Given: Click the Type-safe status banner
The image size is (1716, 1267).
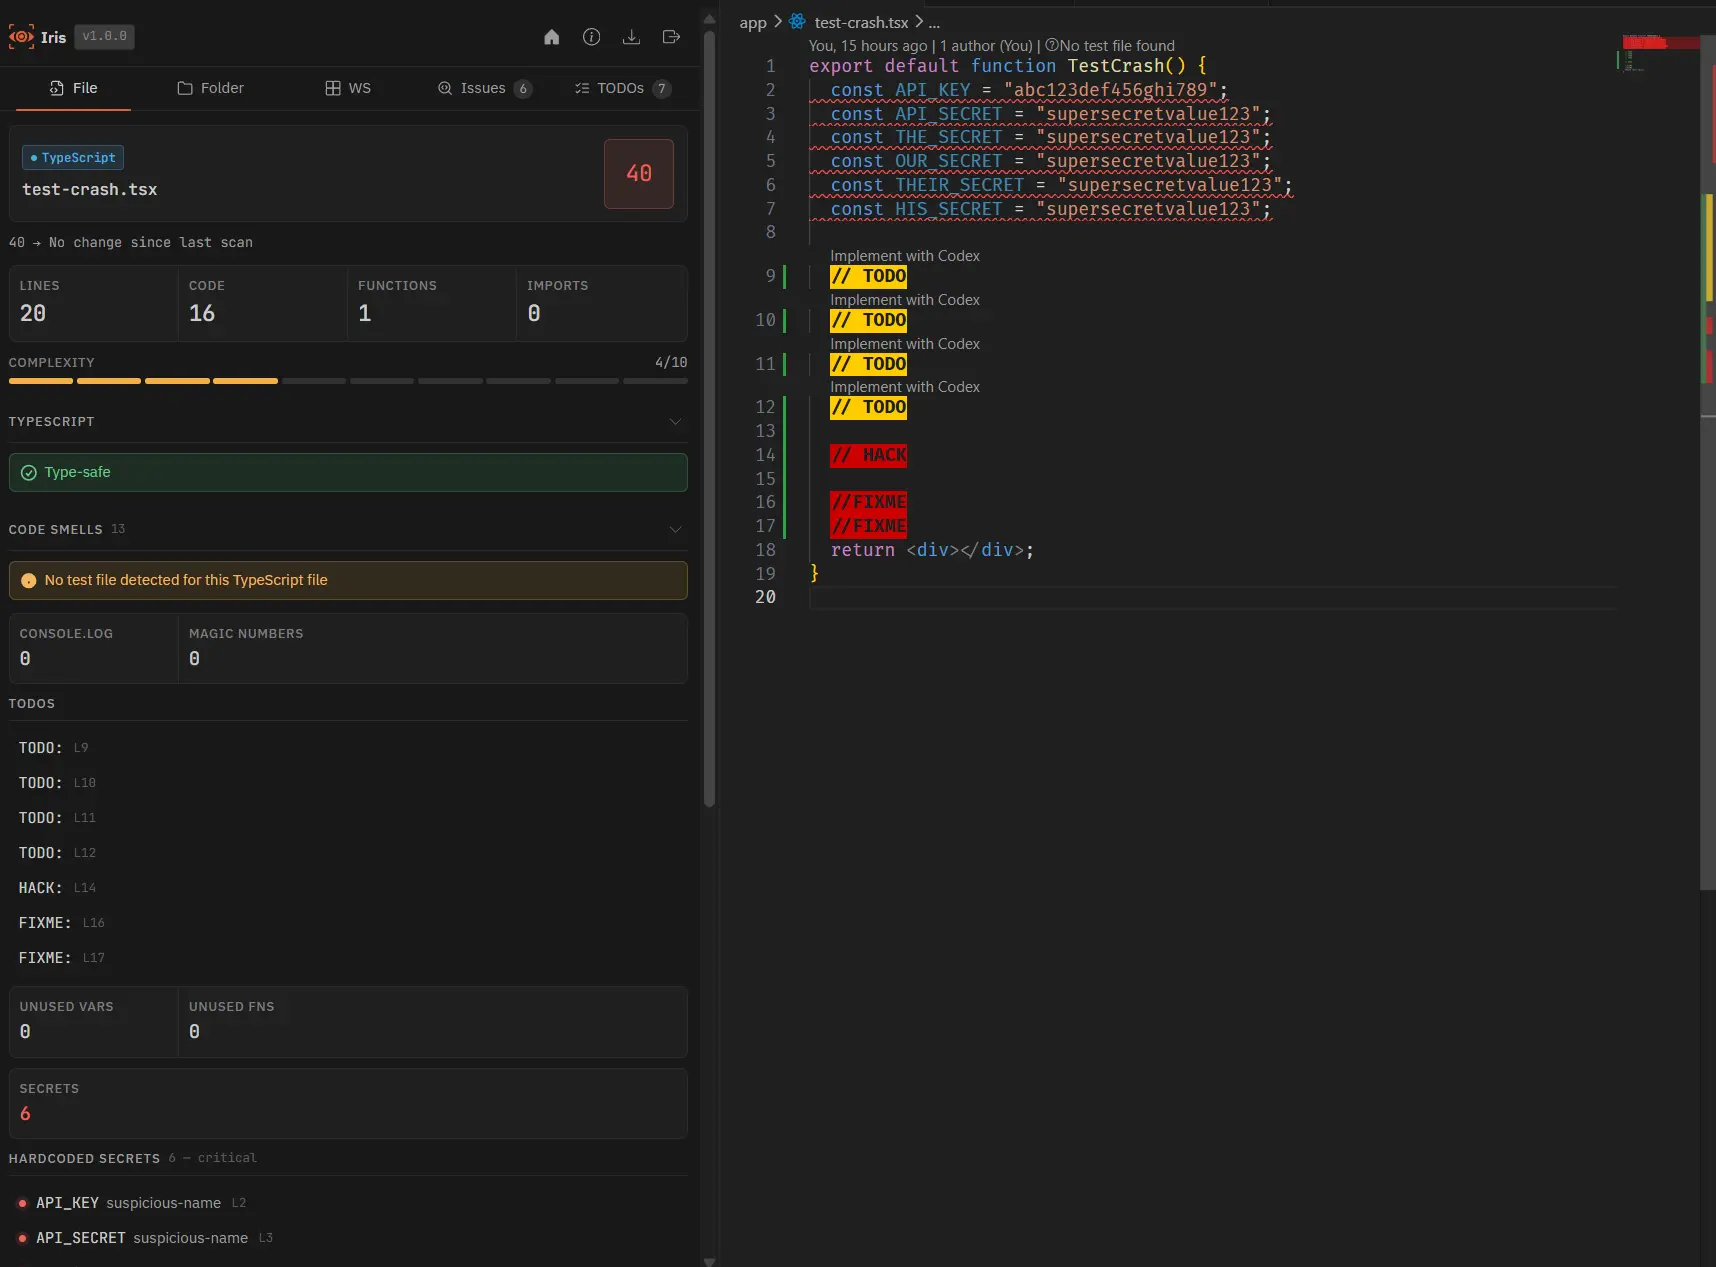Looking at the screenshot, I should [x=348, y=473].
